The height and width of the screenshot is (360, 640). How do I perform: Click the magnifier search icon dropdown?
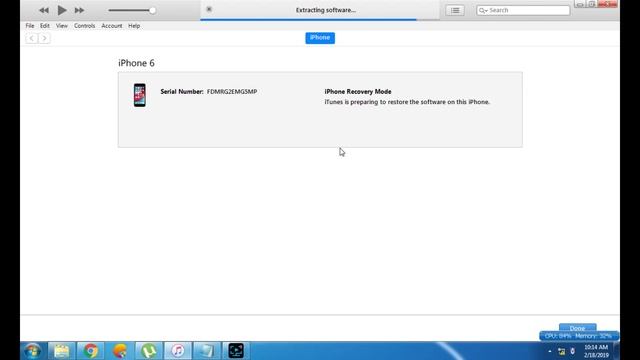pos(483,10)
